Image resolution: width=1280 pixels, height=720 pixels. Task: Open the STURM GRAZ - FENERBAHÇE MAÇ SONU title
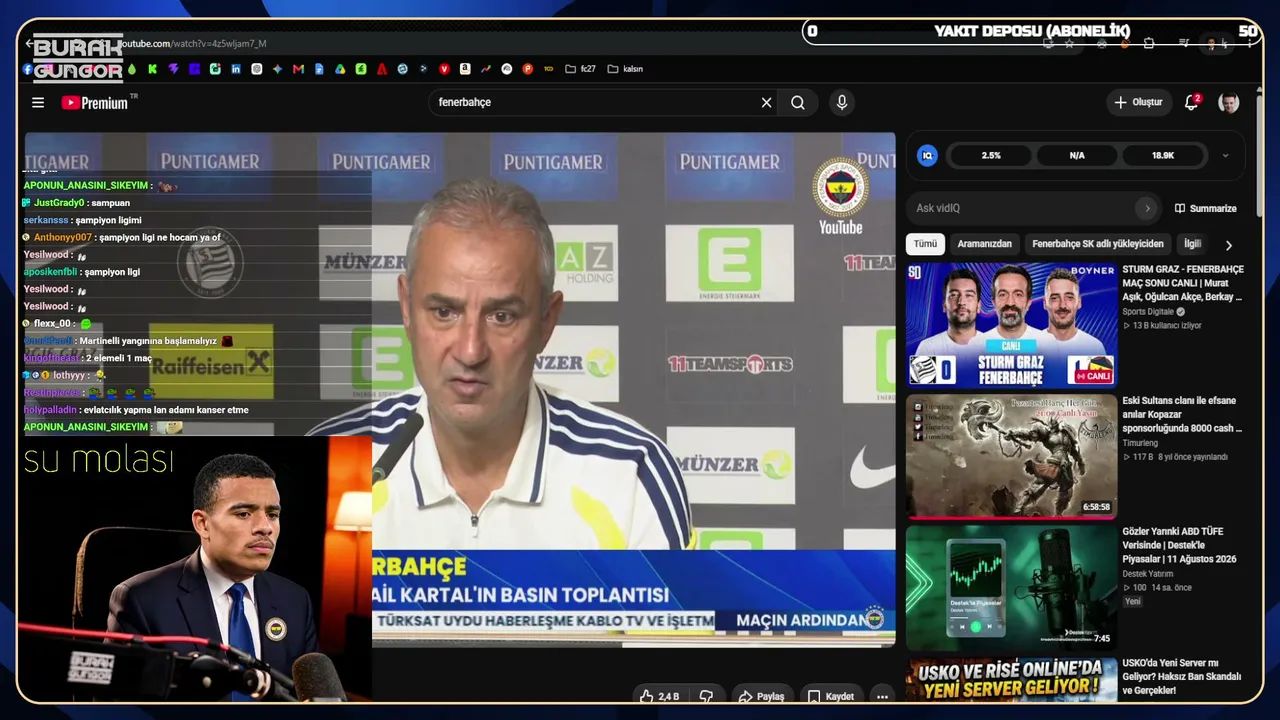click(x=1183, y=283)
